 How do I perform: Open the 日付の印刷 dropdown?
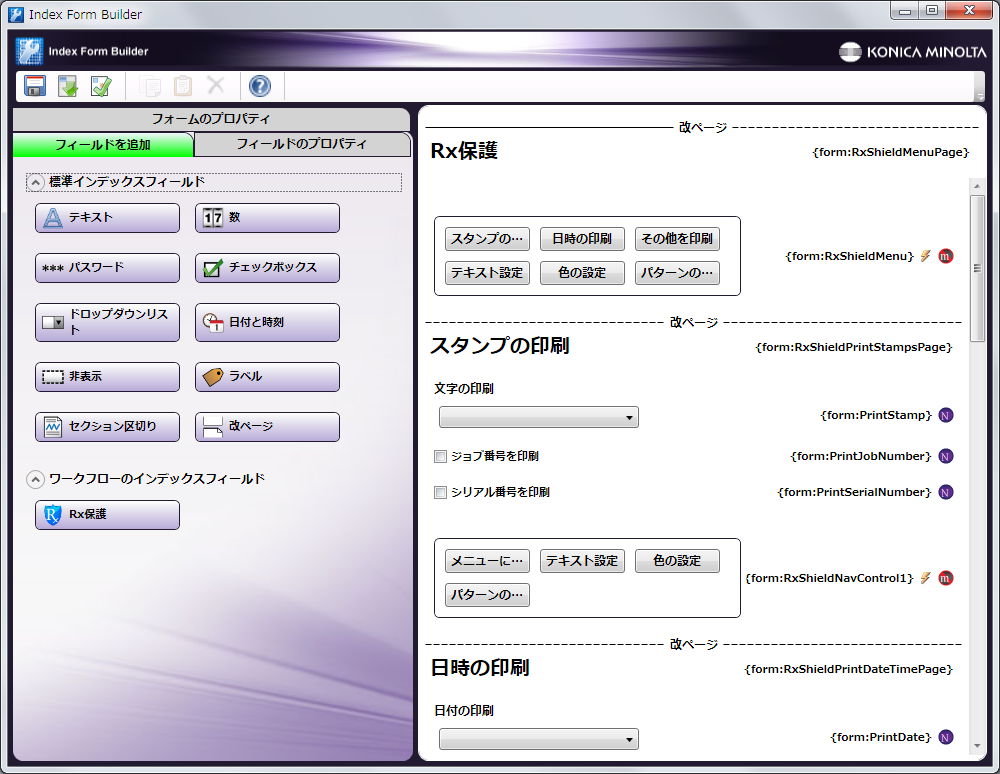(539, 739)
